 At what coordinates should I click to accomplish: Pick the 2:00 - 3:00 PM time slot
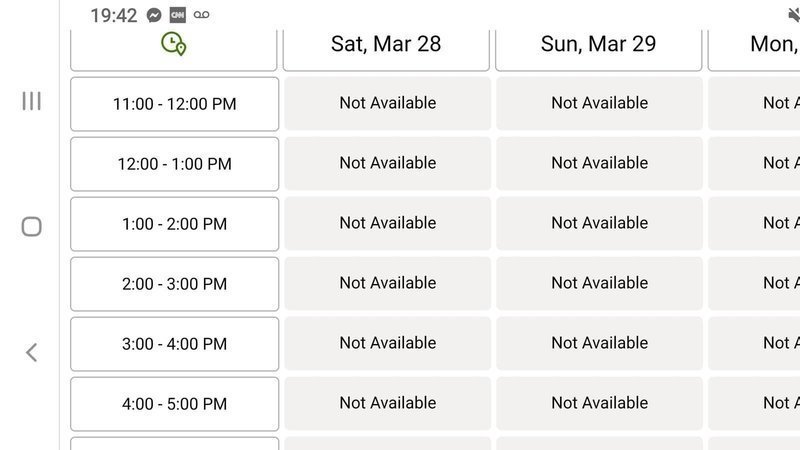(x=174, y=284)
